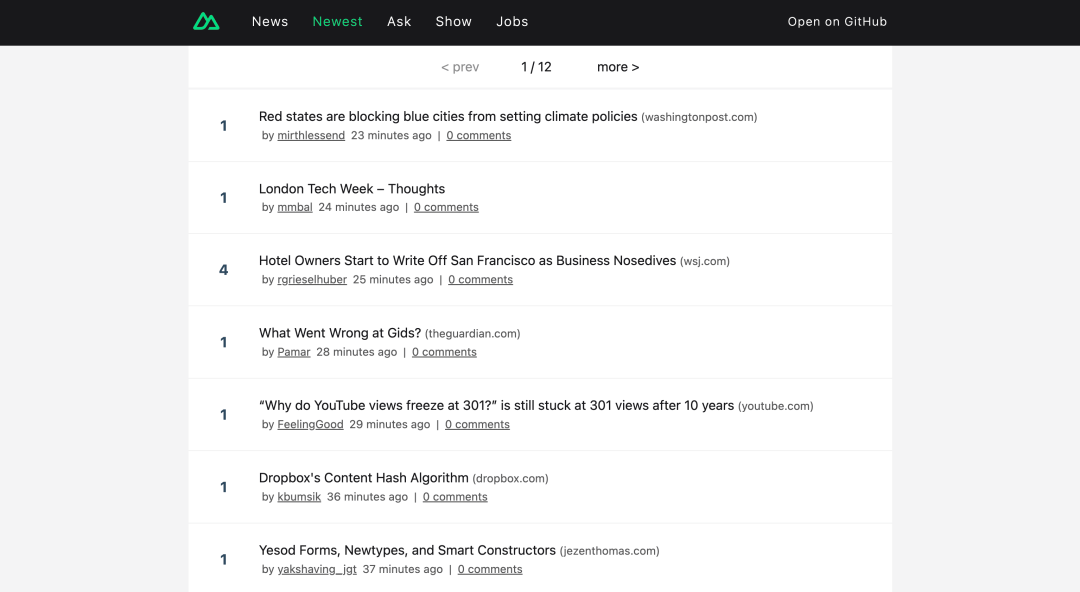1080x592 pixels.
Task: Go to the Show section
Action: click(453, 21)
